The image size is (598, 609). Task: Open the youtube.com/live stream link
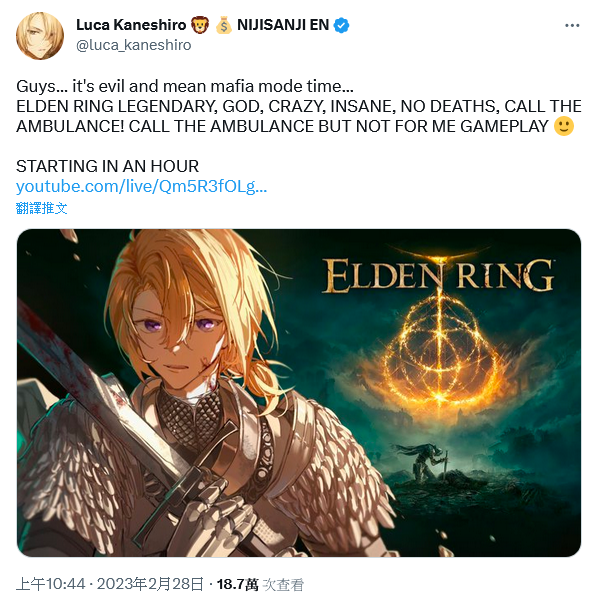[141, 186]
